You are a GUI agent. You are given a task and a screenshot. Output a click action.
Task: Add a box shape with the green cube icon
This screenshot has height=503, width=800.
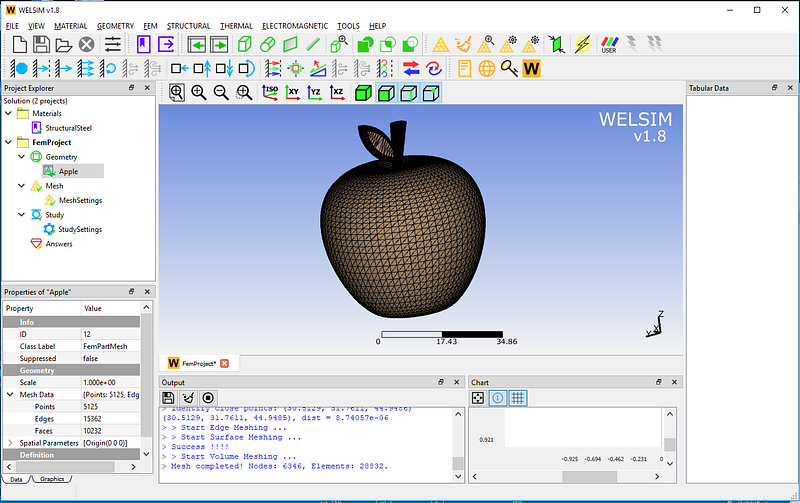tap(244, 44)
